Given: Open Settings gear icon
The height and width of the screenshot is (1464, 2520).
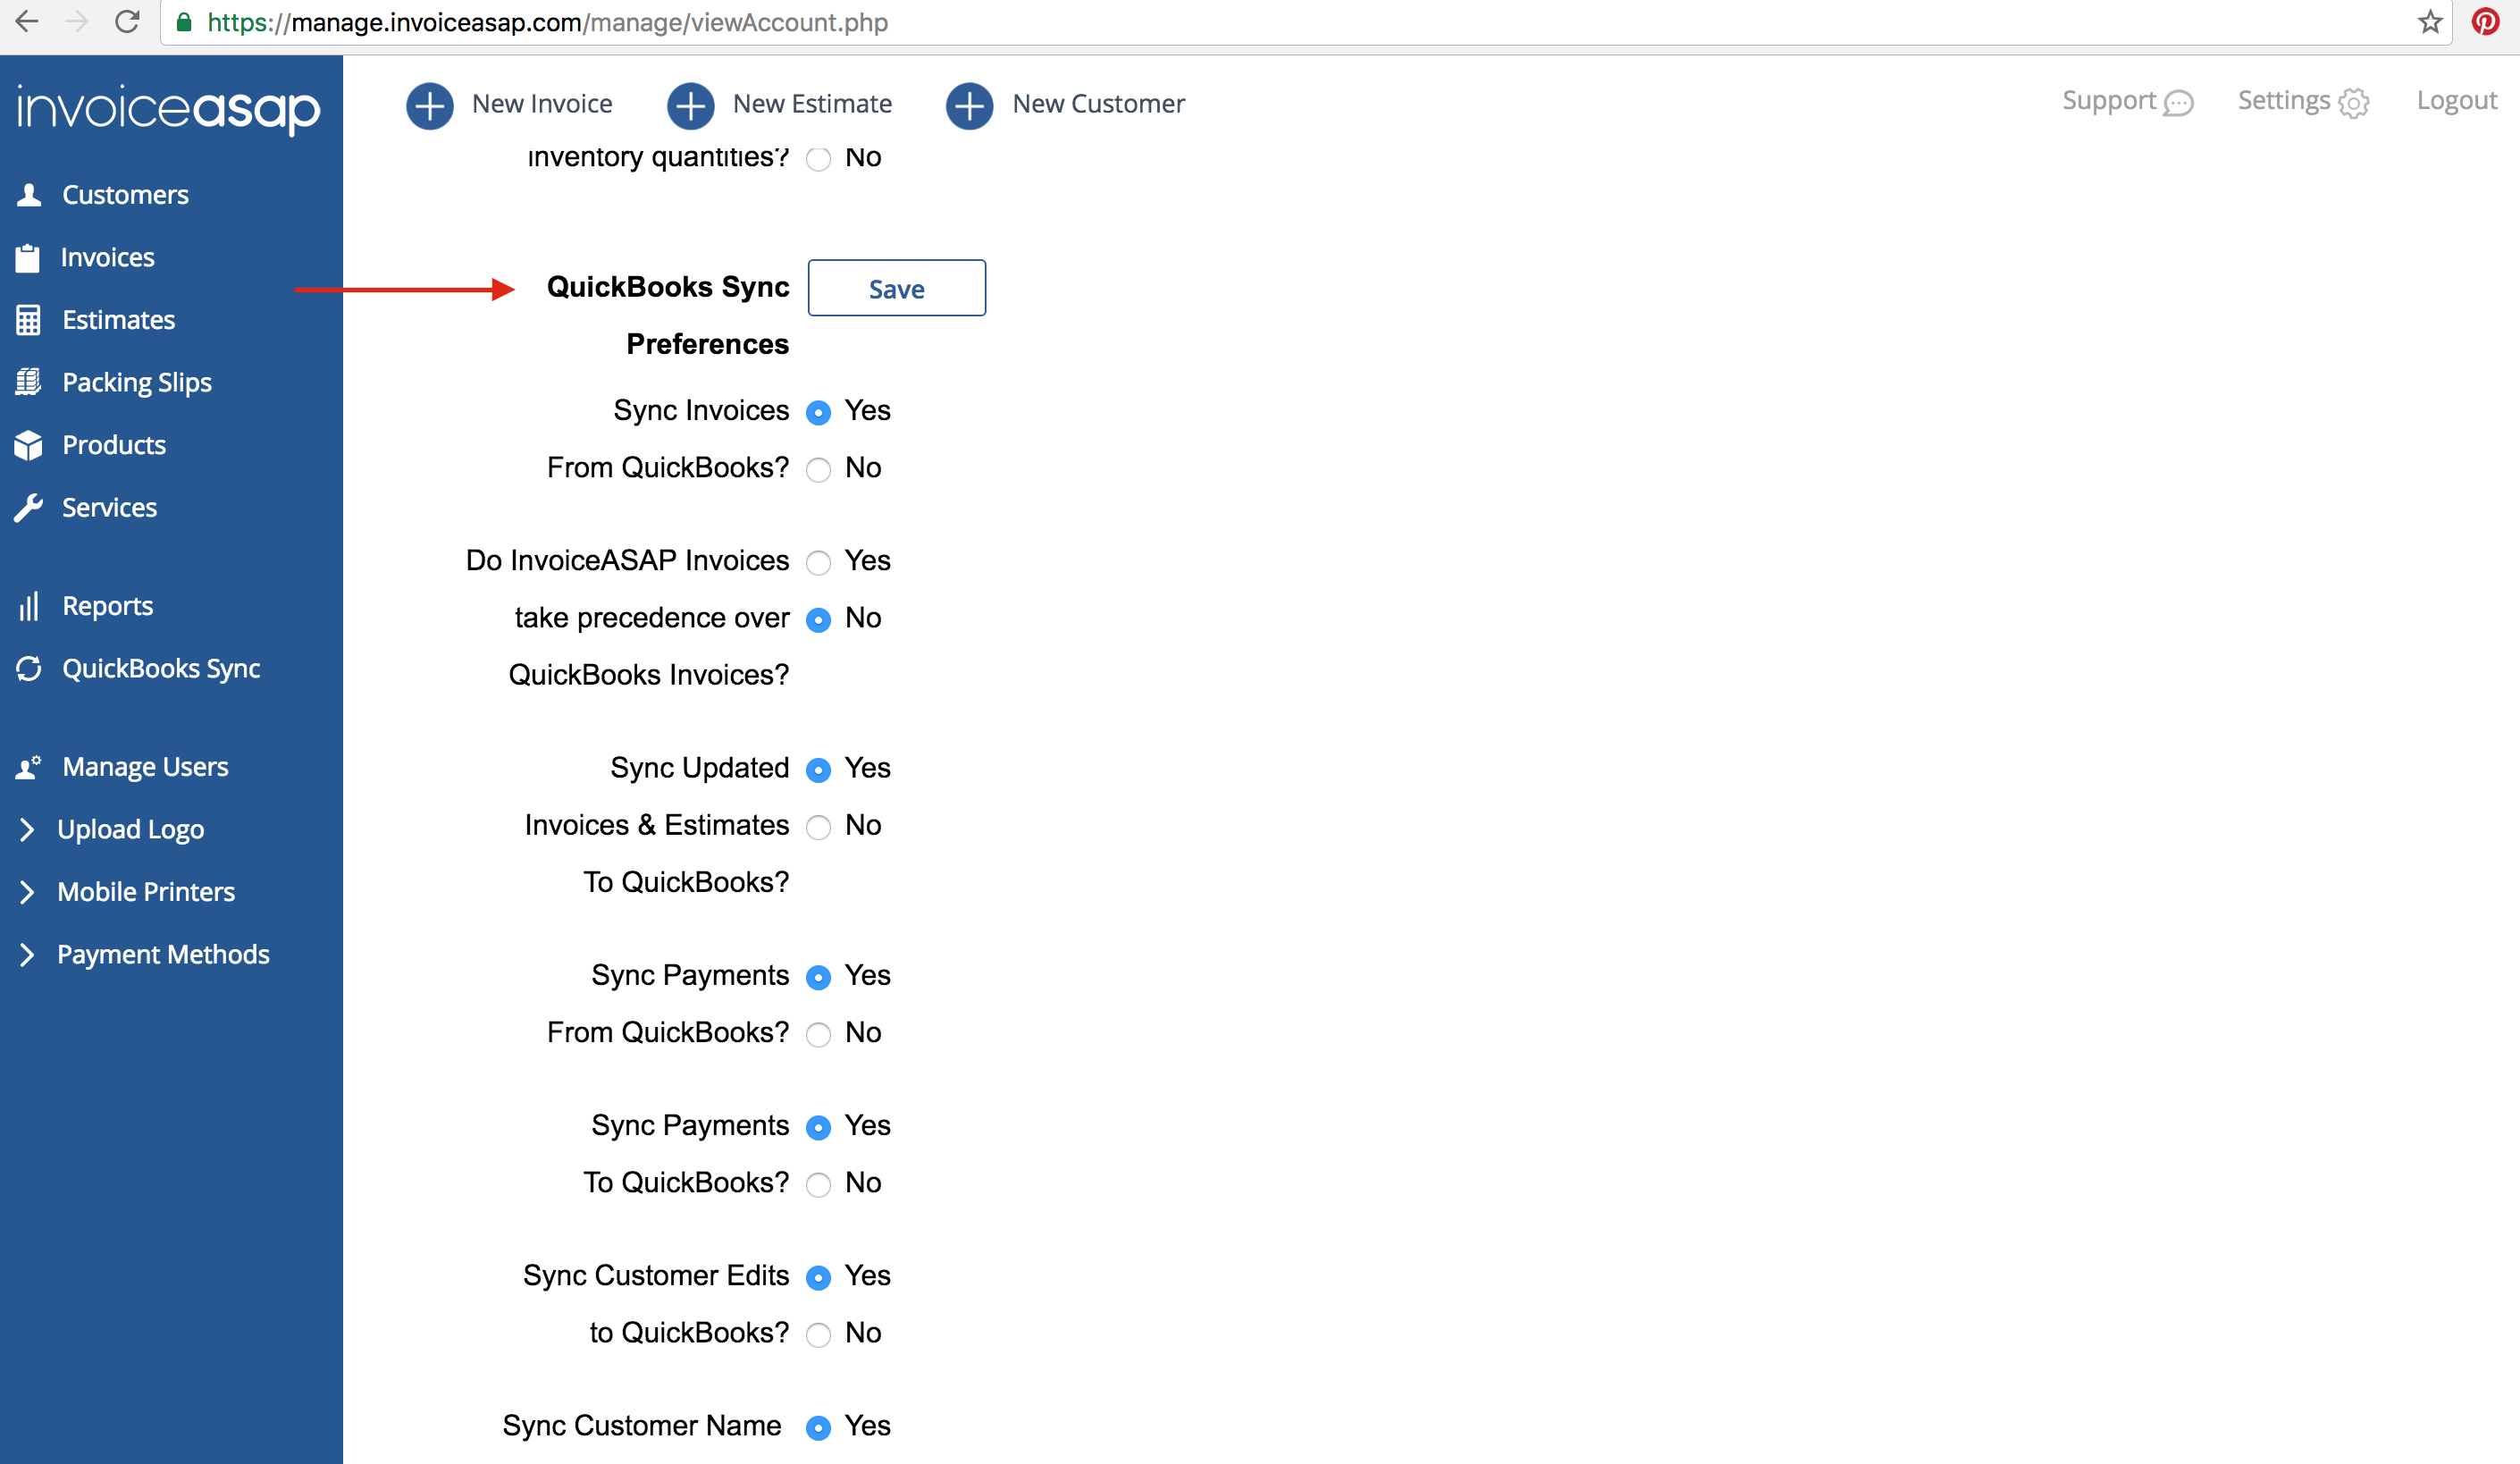Looking at the screenshot, I should point(2354,103).
